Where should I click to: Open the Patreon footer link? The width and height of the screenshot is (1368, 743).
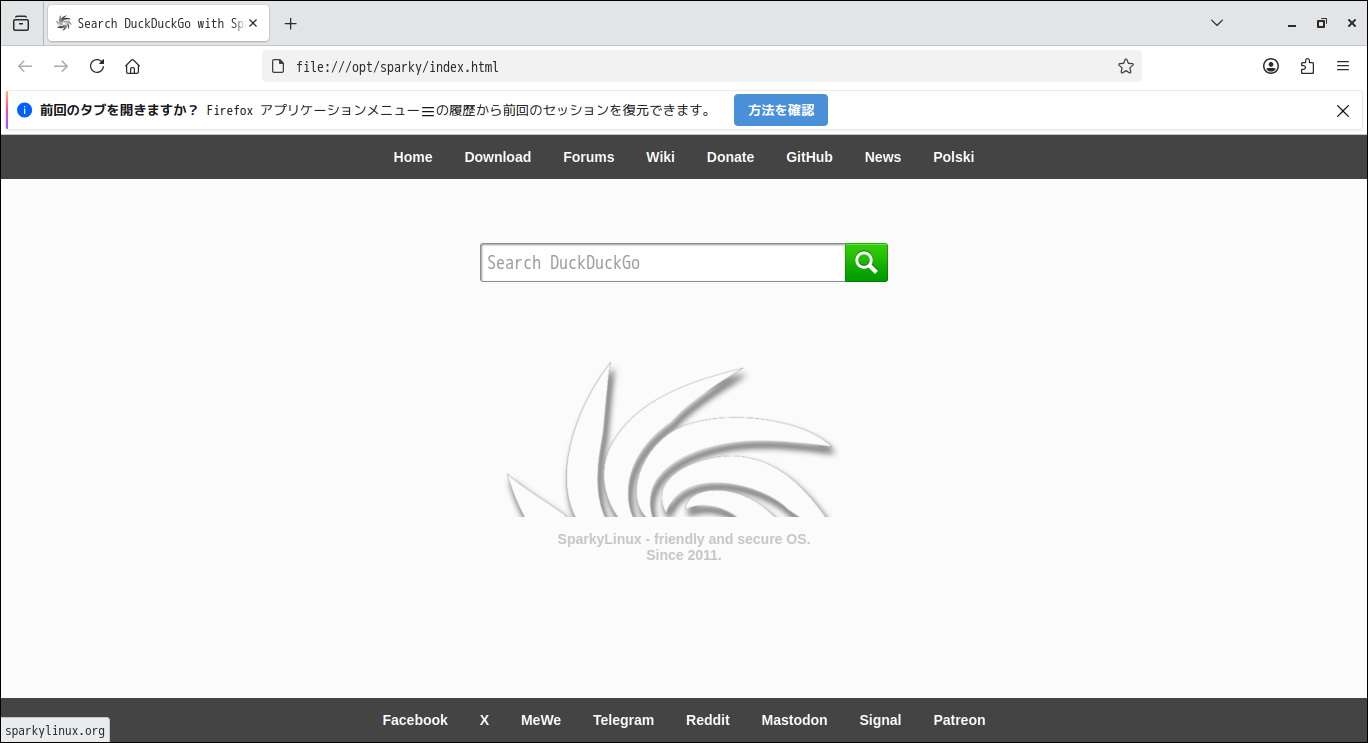coord(959,720)
